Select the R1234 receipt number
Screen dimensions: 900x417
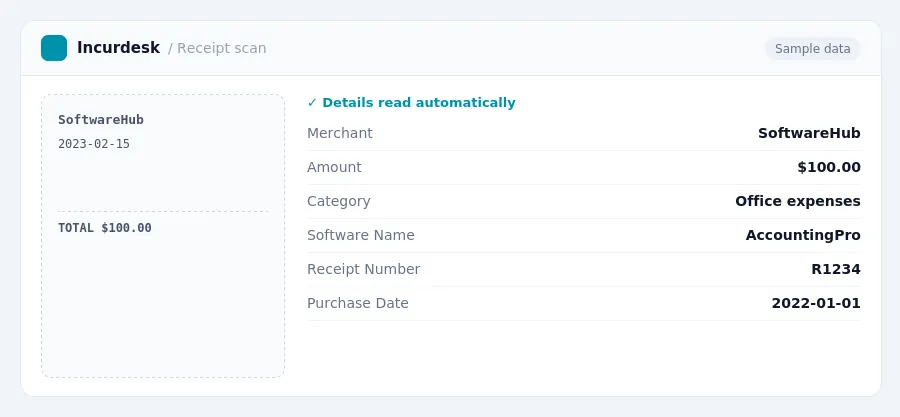pos(836,269)
